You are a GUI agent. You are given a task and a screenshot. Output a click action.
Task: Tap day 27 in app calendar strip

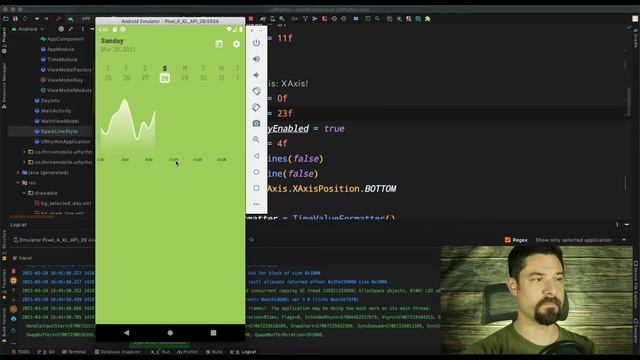click(145, 78)
